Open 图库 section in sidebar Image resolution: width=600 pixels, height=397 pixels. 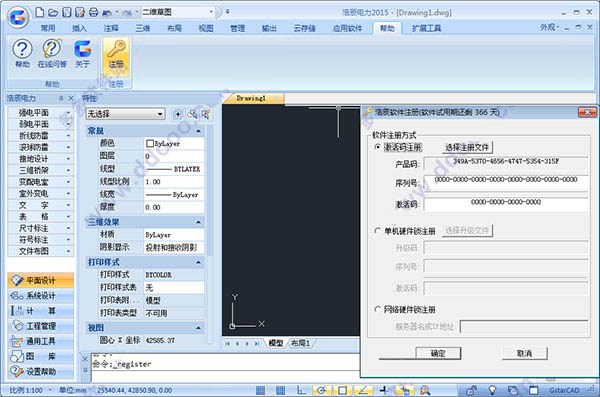point(41,356)
